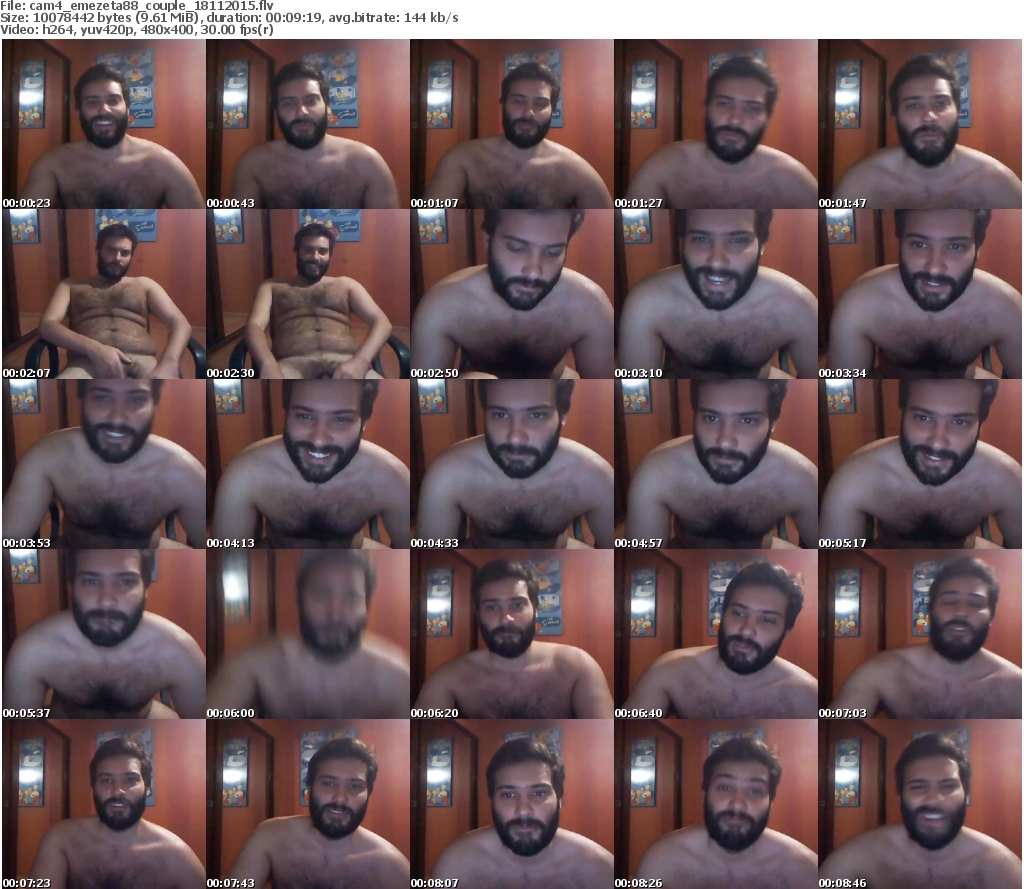Viewport: 1024px width, 889px height.
Task: Select the frame at timestamp 00:04:33
Action: pos(512,464)
